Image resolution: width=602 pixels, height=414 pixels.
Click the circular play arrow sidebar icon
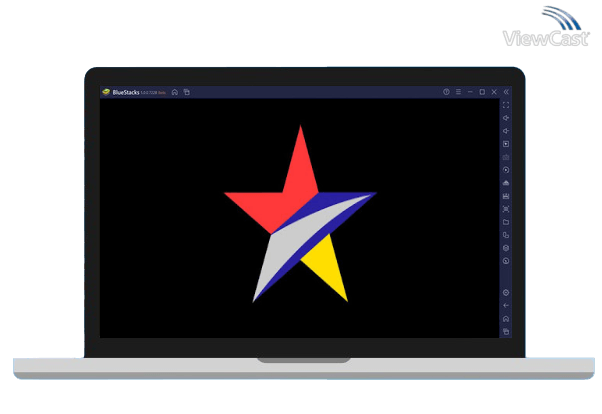coord(506,170)
